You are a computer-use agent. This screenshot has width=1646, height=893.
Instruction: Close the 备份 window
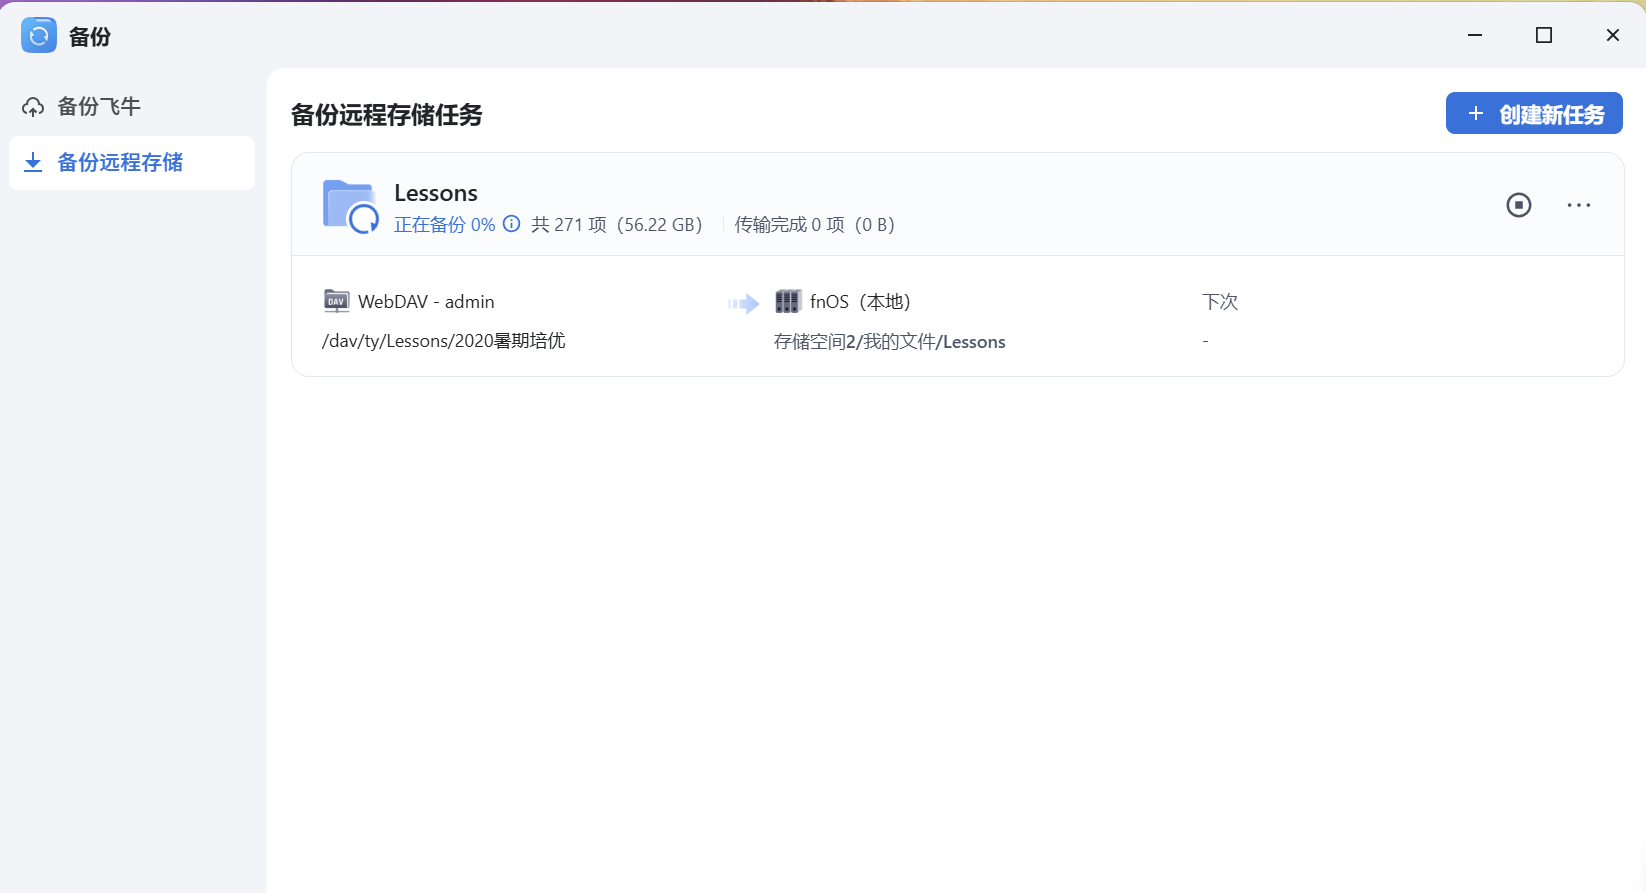(1613, 35)
